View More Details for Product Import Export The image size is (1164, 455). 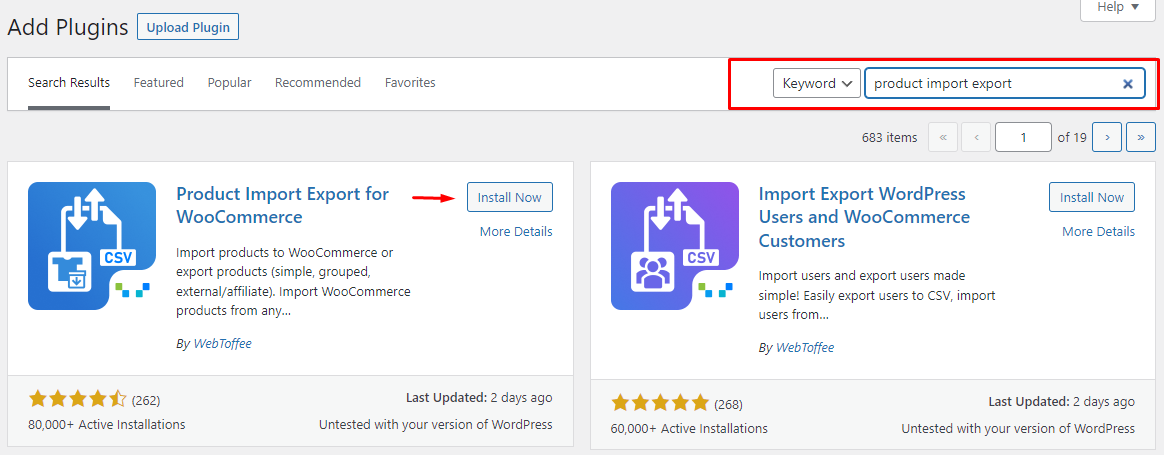click(x=516, y=232)
